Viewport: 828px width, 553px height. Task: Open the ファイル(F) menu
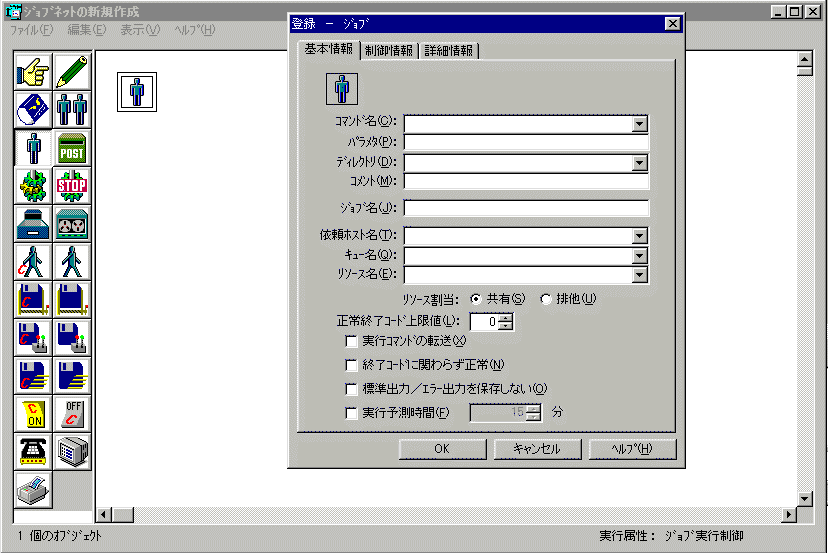tap(32, 30)
